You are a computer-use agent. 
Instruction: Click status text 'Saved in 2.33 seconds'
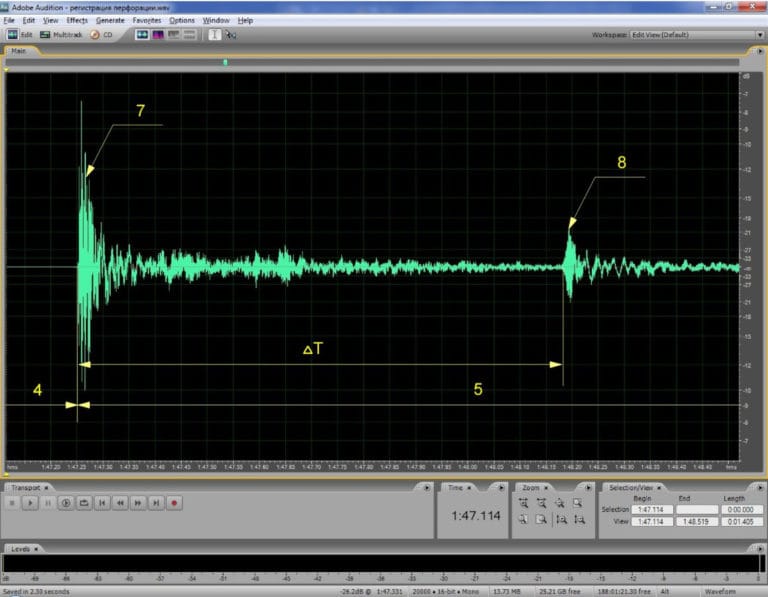coord(36,592)
